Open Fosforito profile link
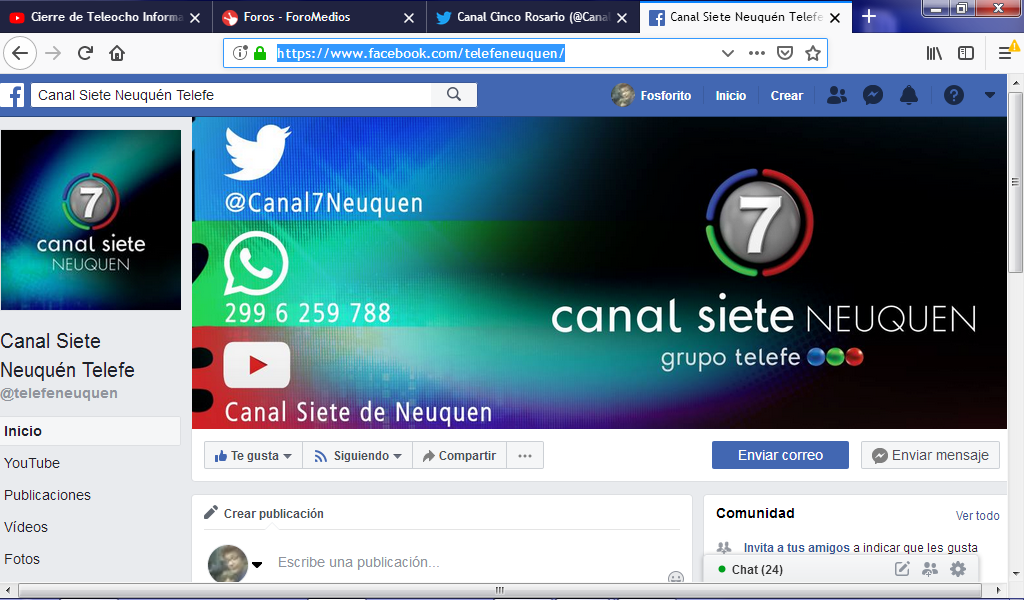Screen dimensions: 1024x600 tap(652, 95)
